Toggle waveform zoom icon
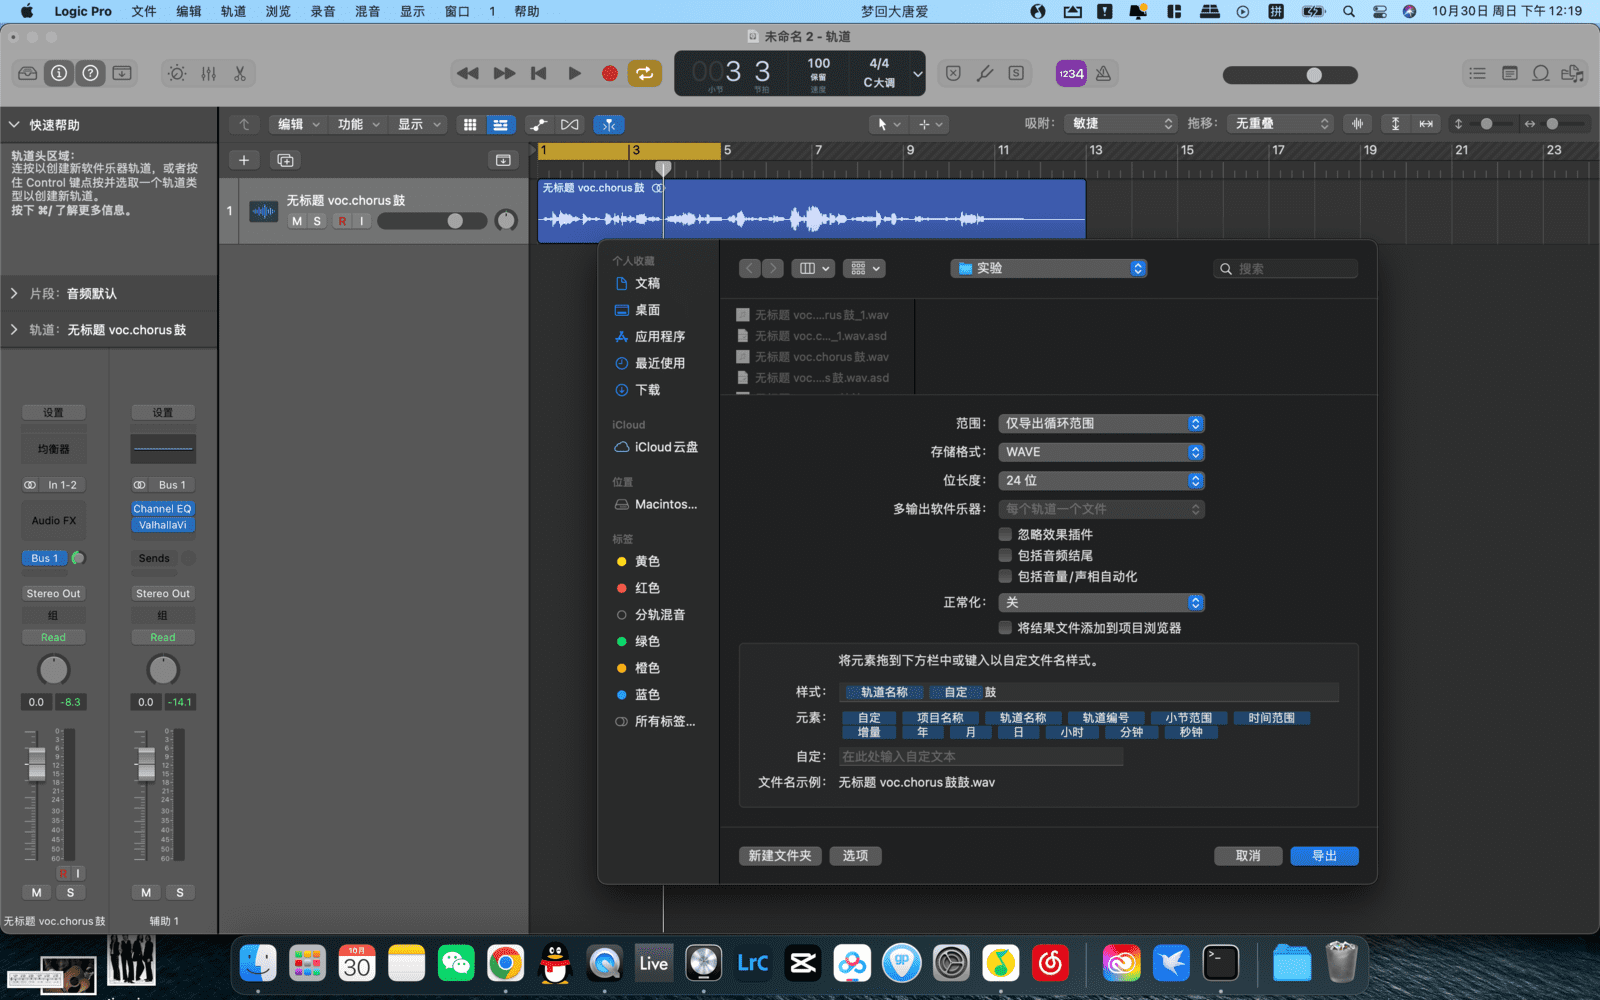The image size is (1600, 1000). 1357,124
